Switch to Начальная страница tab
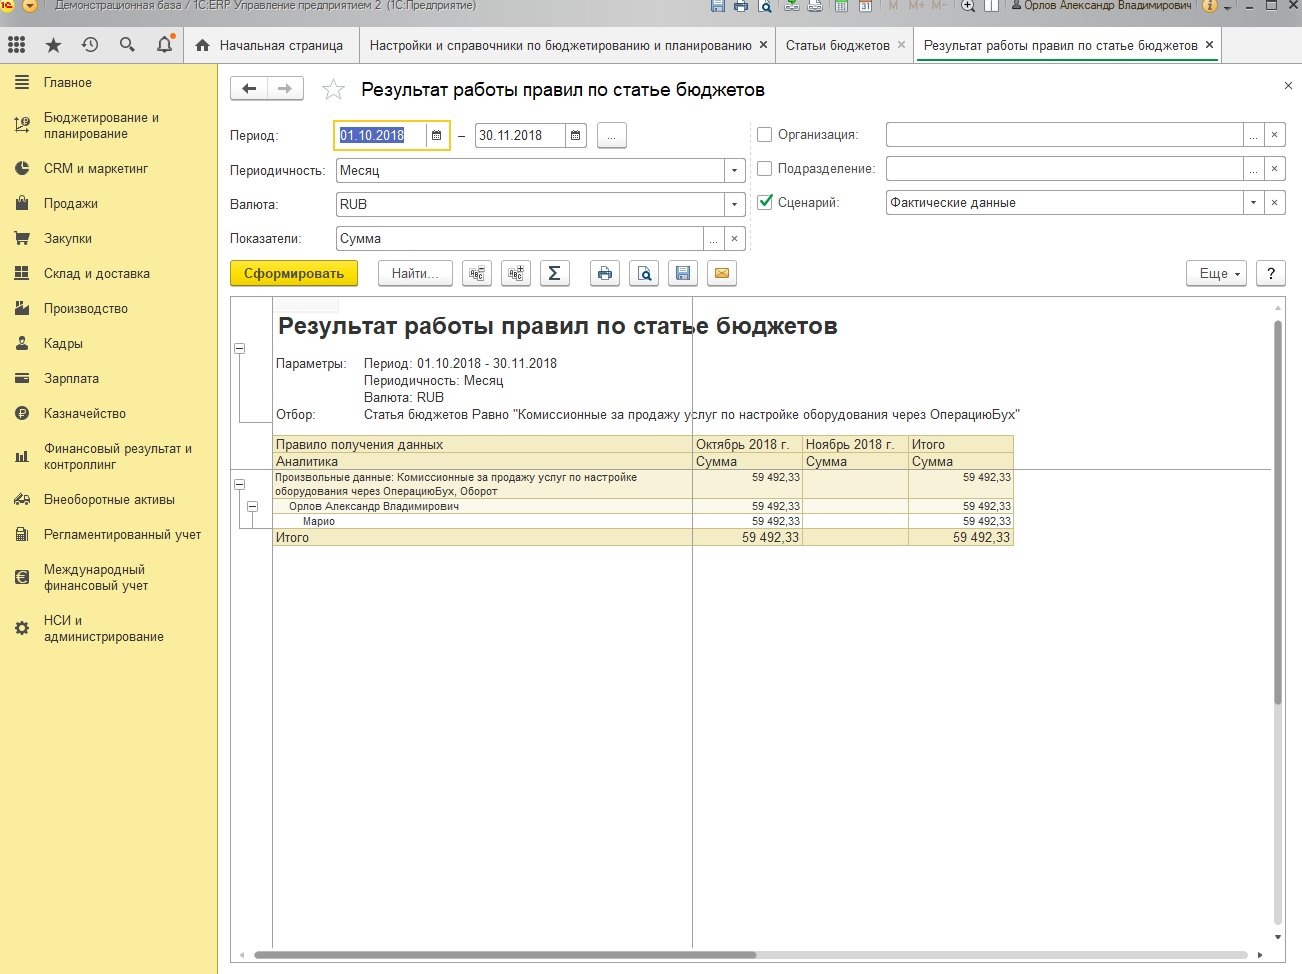The width and height of the screenshot is (1302, 974). coord(271,45)
